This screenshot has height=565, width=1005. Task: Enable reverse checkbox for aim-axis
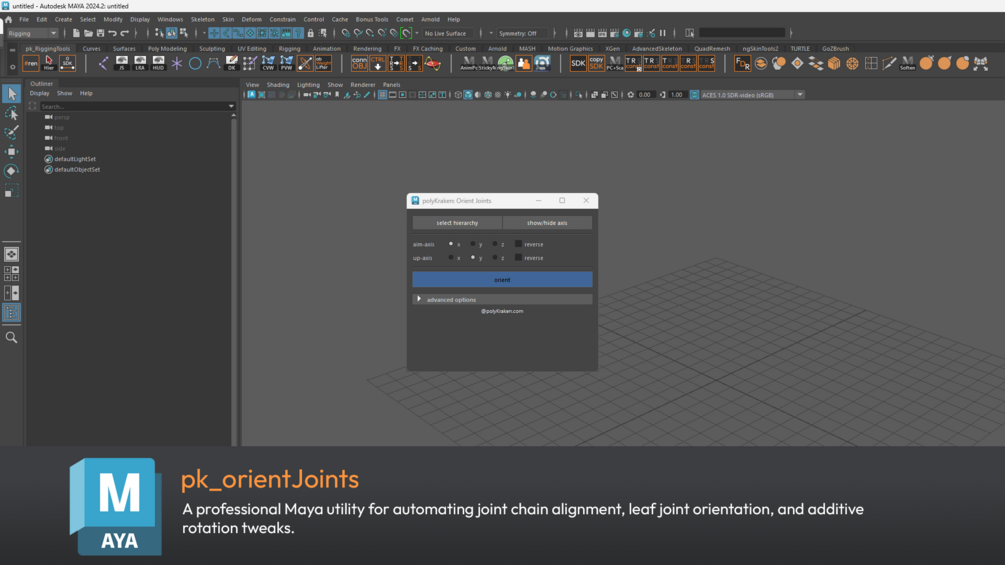(x=519, y=244)
